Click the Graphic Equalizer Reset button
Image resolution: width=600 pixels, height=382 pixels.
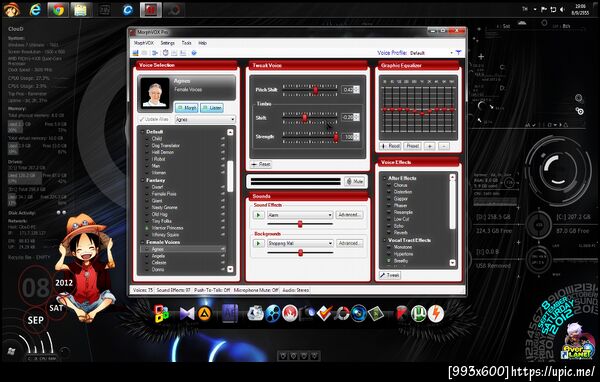[x=390, y=146]
